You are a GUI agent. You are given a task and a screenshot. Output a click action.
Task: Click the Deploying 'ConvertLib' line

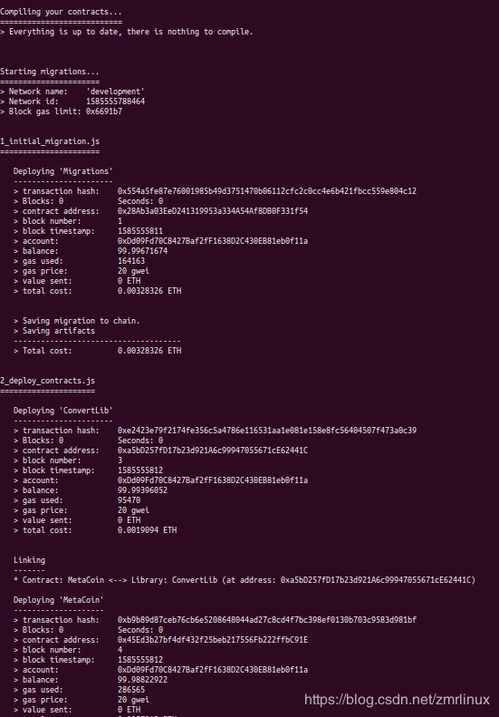point(63,410)
